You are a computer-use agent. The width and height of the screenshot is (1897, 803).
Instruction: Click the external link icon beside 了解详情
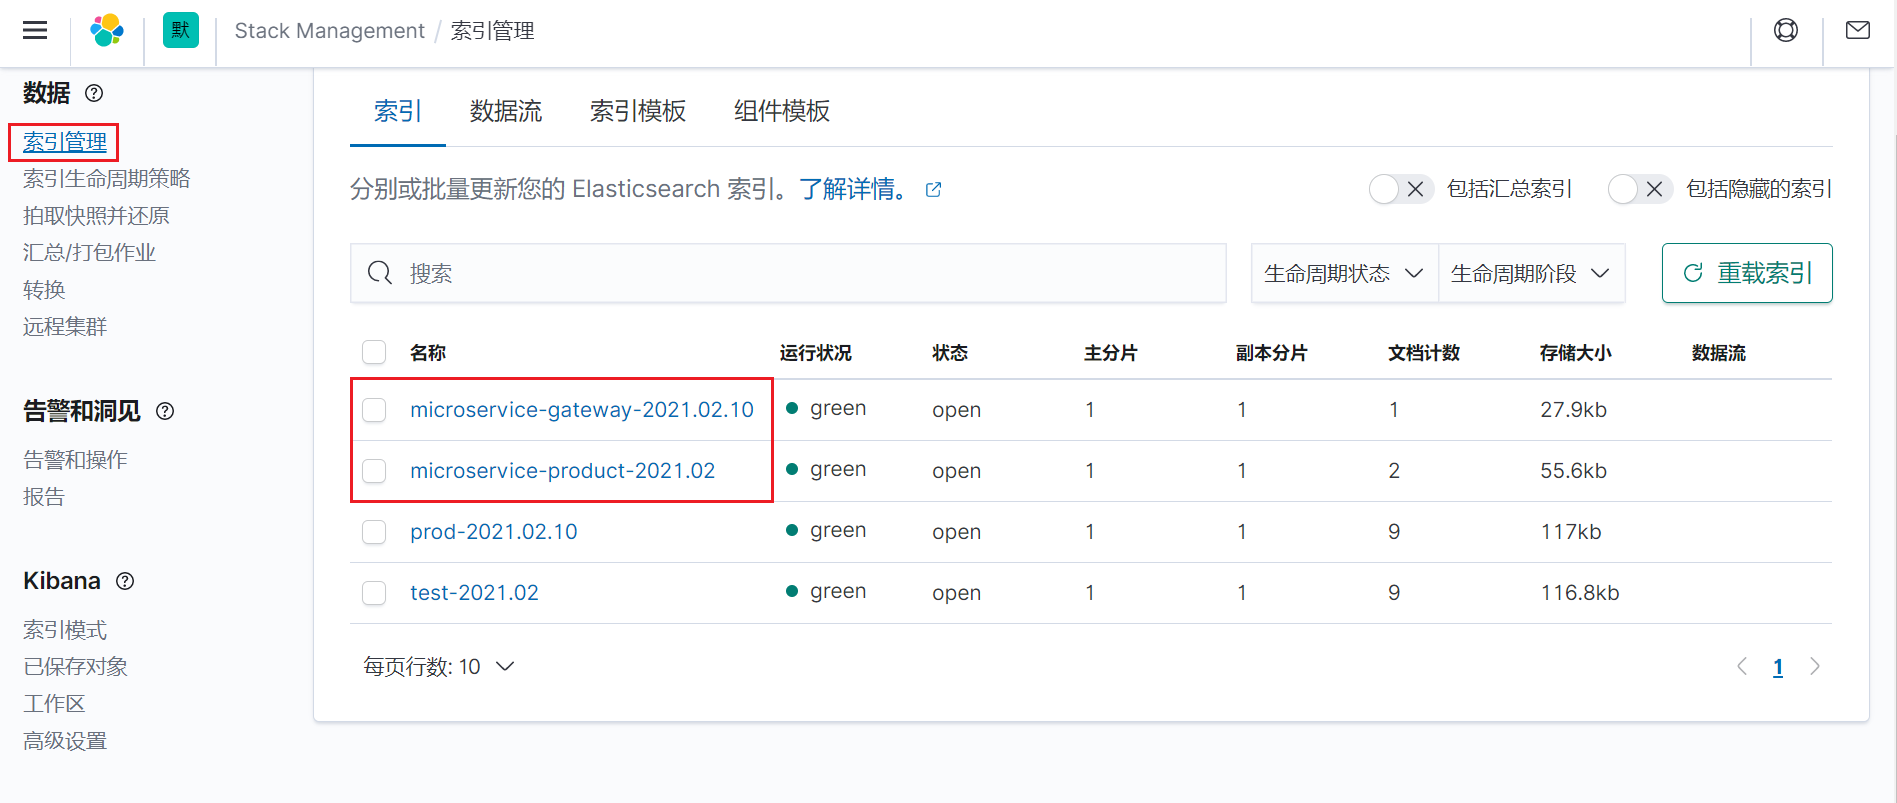pyautogui.click(x=933, y=189)
